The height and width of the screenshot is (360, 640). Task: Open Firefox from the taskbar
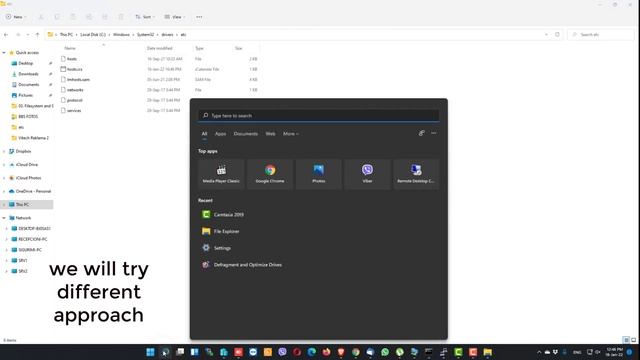click(x=326, y=352)
